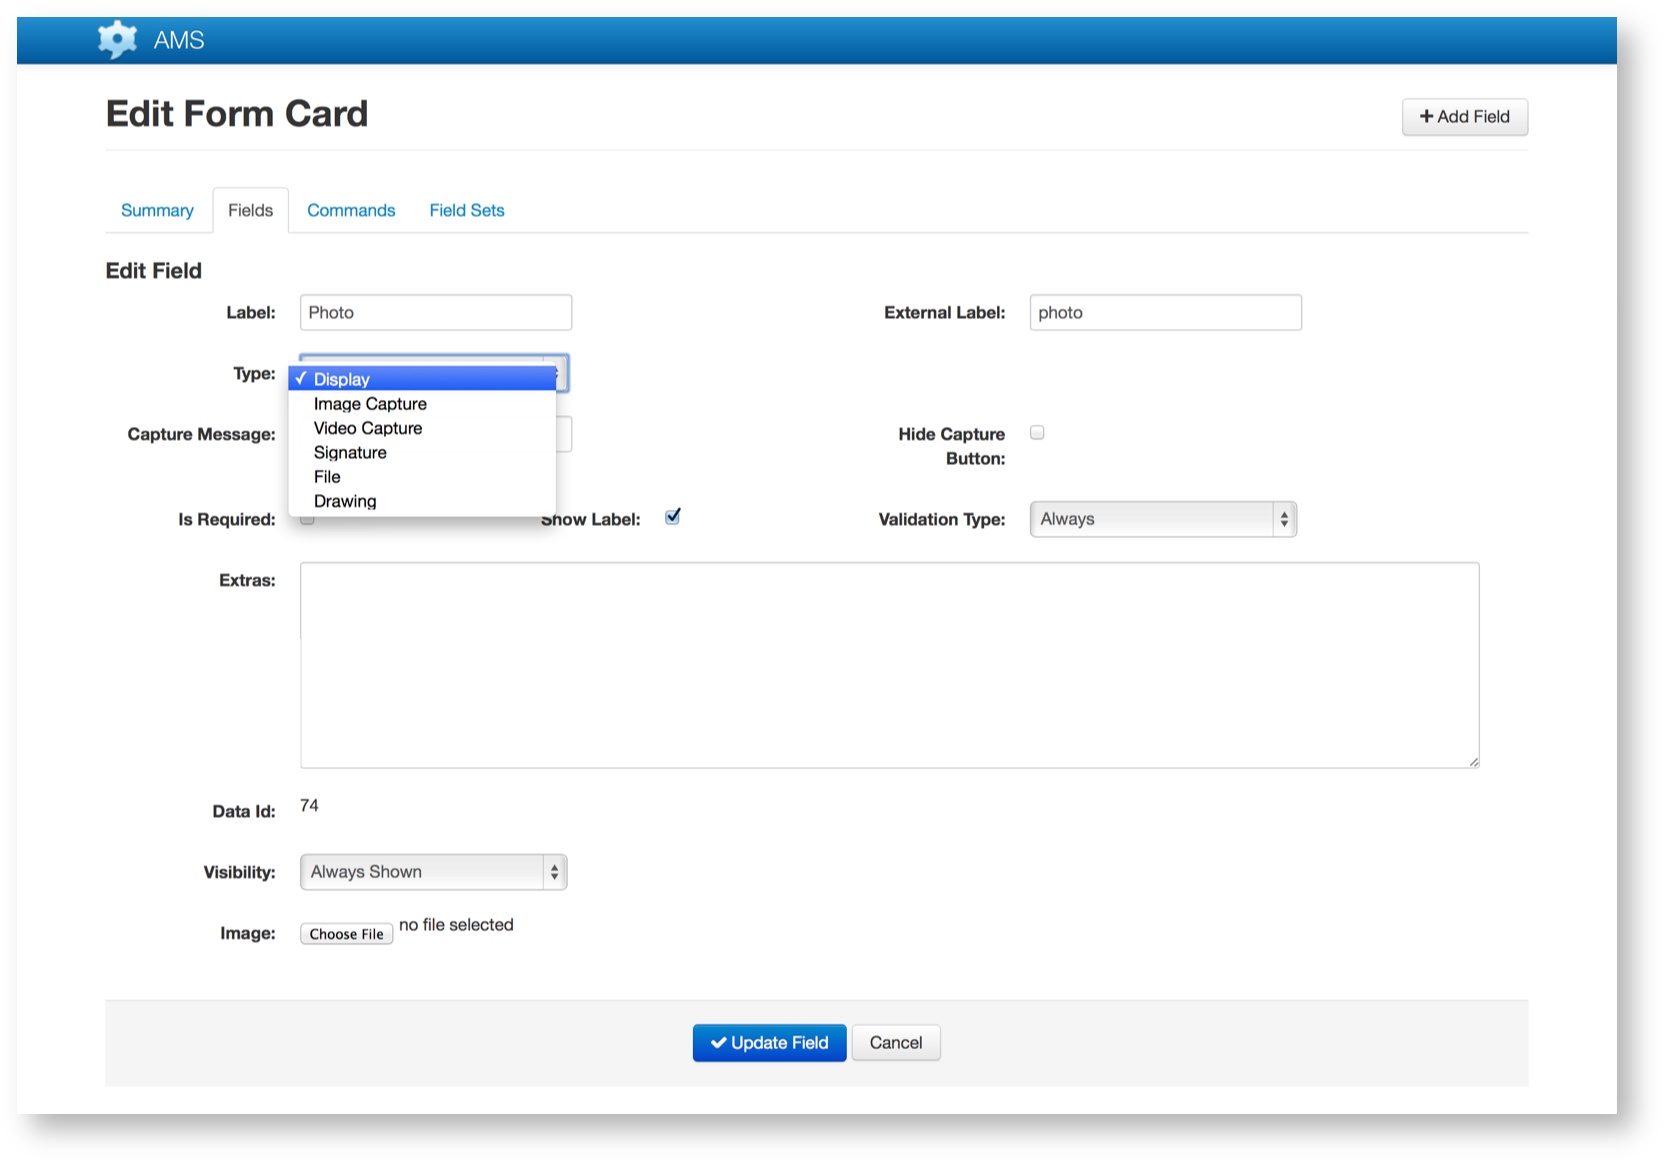
Task: Open the Validation Type dropdown
Action: click(1162, 519)
